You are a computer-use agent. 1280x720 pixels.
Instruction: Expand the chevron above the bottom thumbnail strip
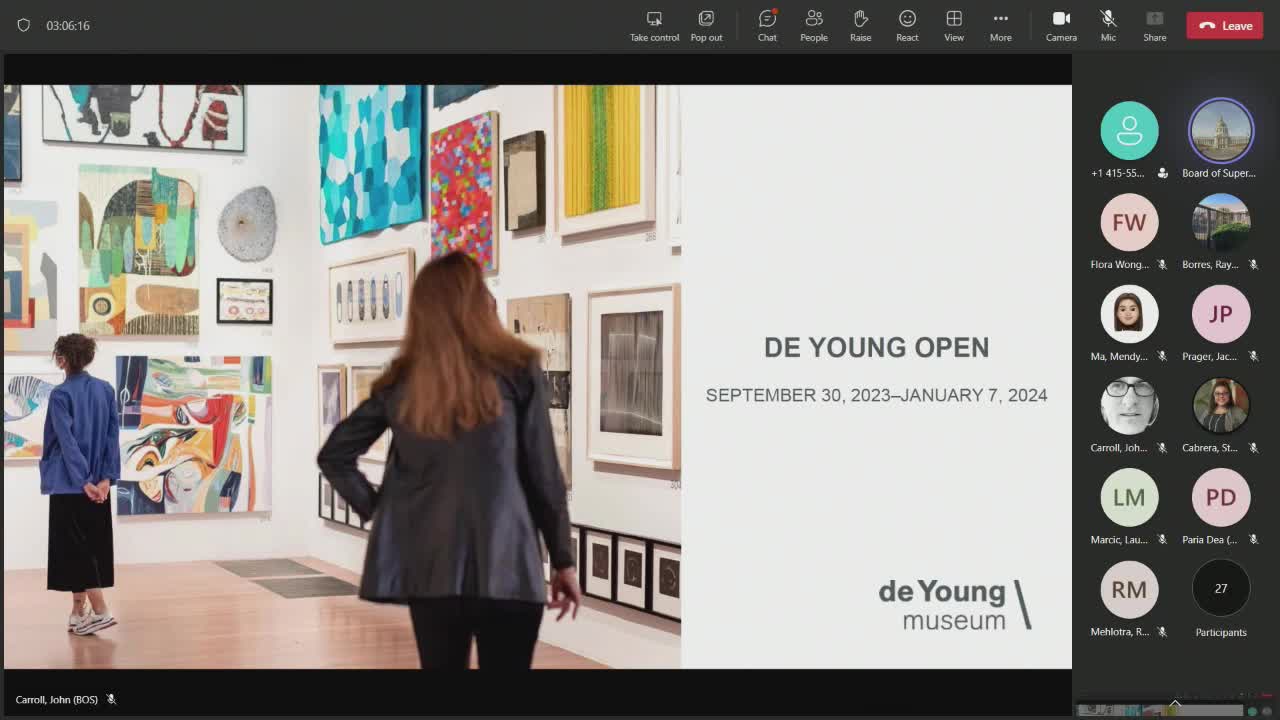(1175, 703)
